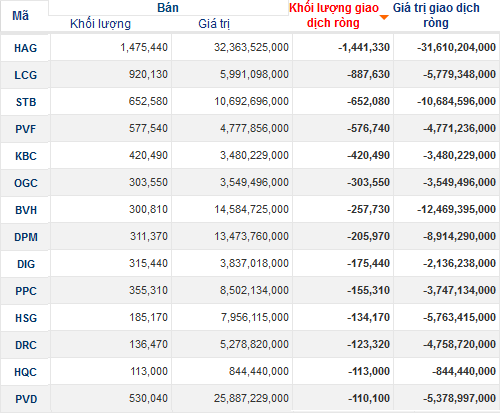Image resolution: width=500 pixels, height=413 pixels.
Task: Select PPC net volume -155,310
Action: tap(368, 290)
